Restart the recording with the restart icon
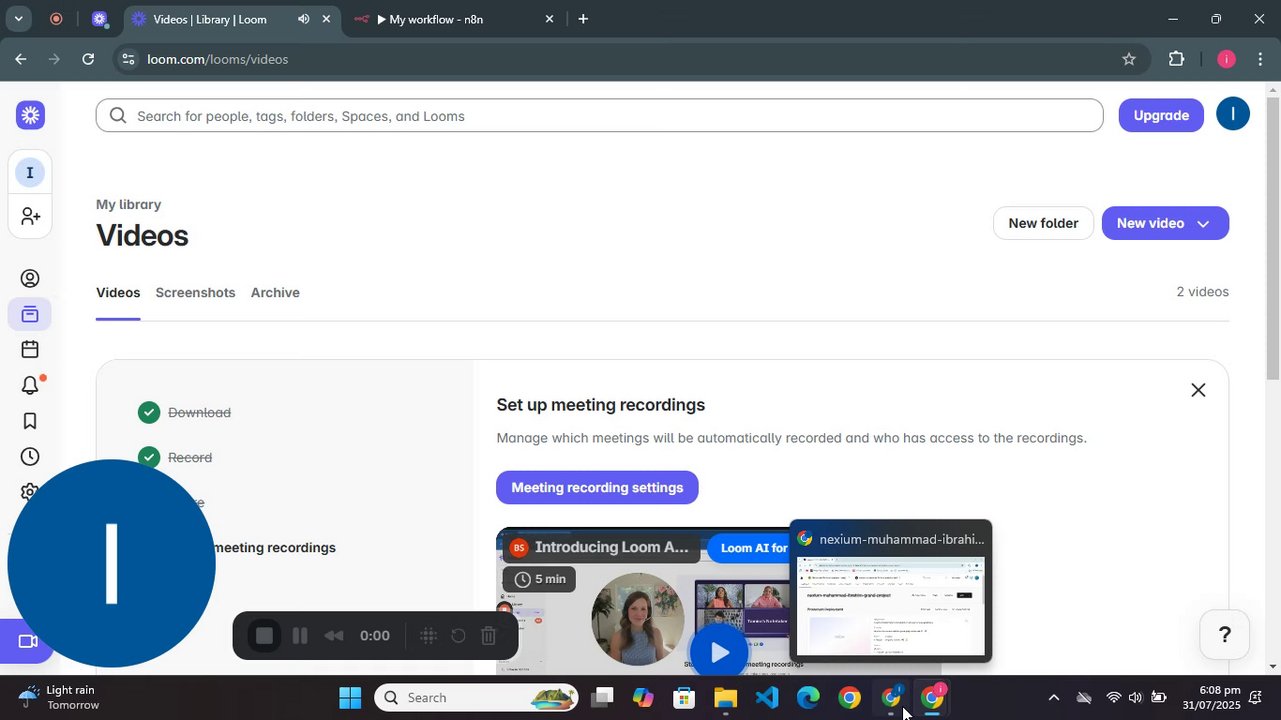The width and height of the screenshot is (1281, 720). (x=458, y=636)
